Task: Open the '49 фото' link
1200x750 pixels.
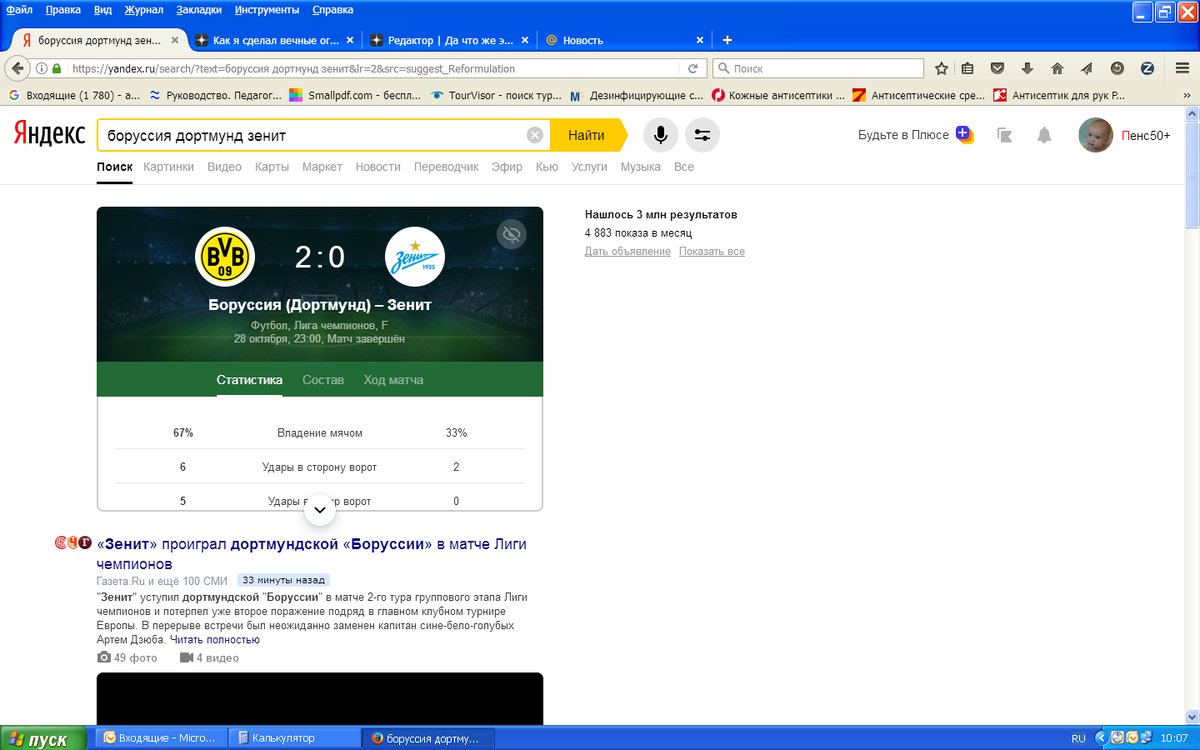Action: pyautogui.click(x=127, y=658)
